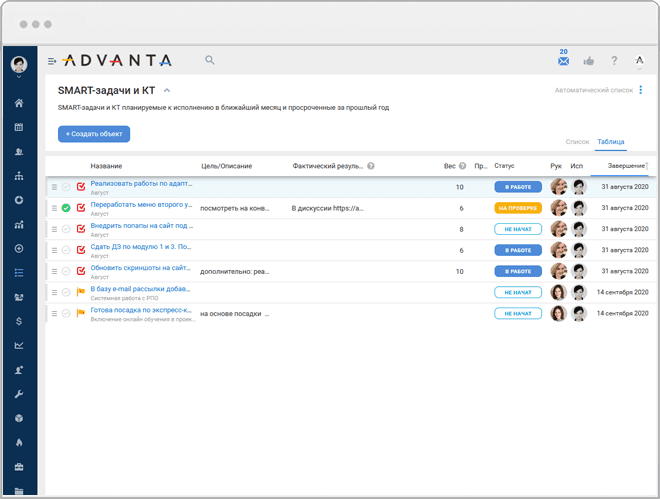
Task: Open НЕ НАЧАТ status of Внедрить попапы row
Action: [518, 229]
